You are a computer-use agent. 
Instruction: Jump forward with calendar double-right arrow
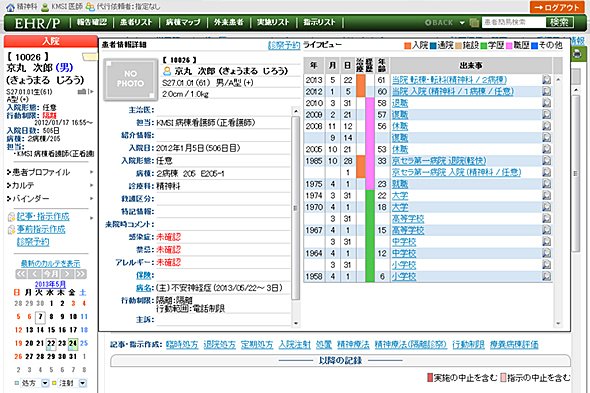point(81,274)
